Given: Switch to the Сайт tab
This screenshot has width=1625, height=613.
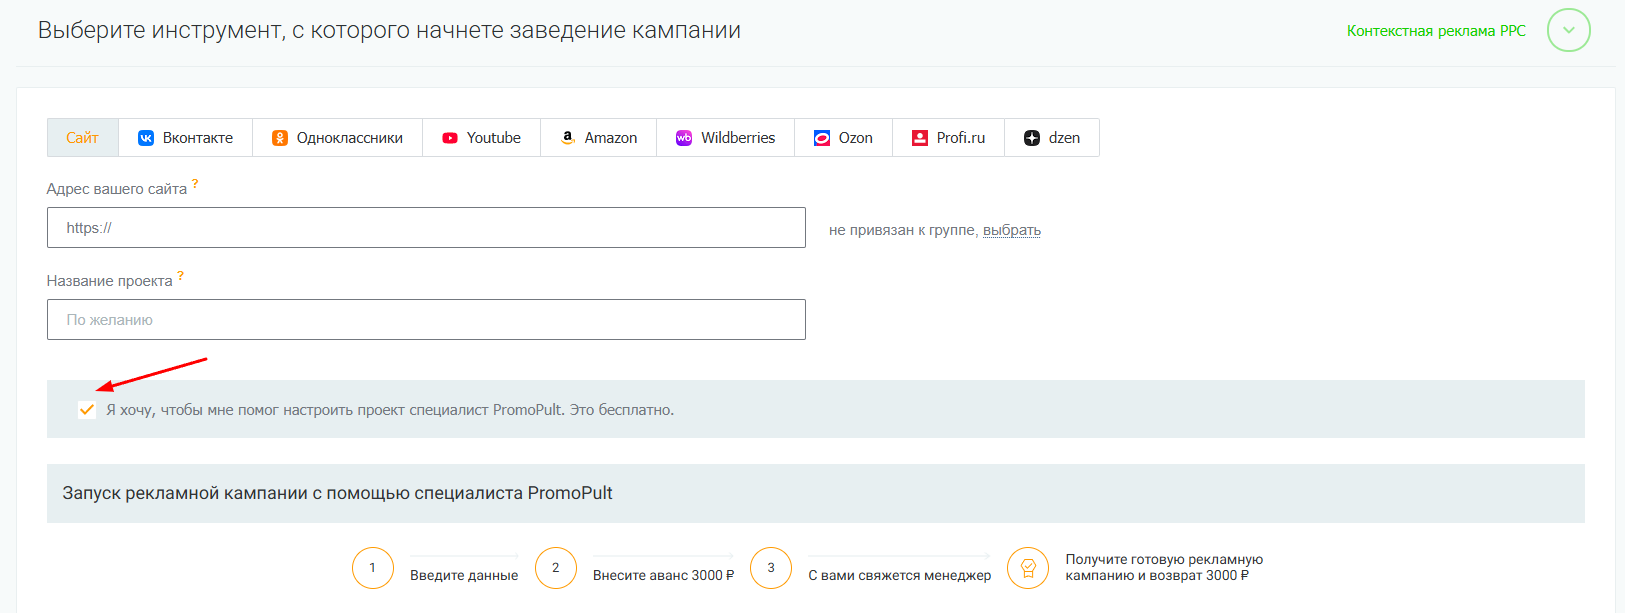Looking at the screenshot, I should pyautogui.click(x=82, y=138).
